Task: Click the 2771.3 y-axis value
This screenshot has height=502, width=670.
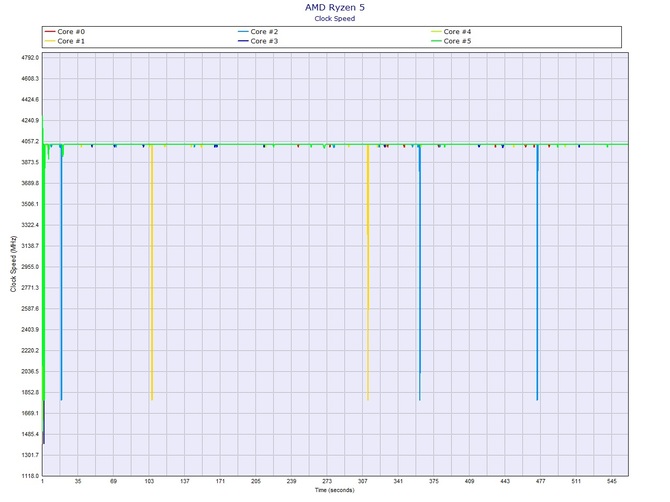Action: pos(30,288)
